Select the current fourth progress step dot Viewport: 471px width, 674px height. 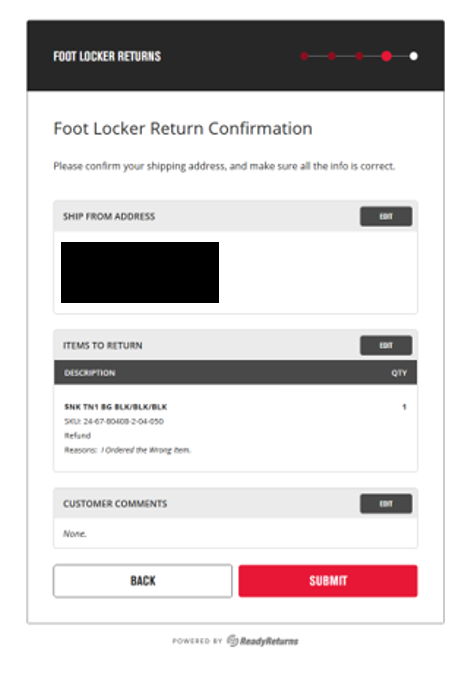(386, 56)
